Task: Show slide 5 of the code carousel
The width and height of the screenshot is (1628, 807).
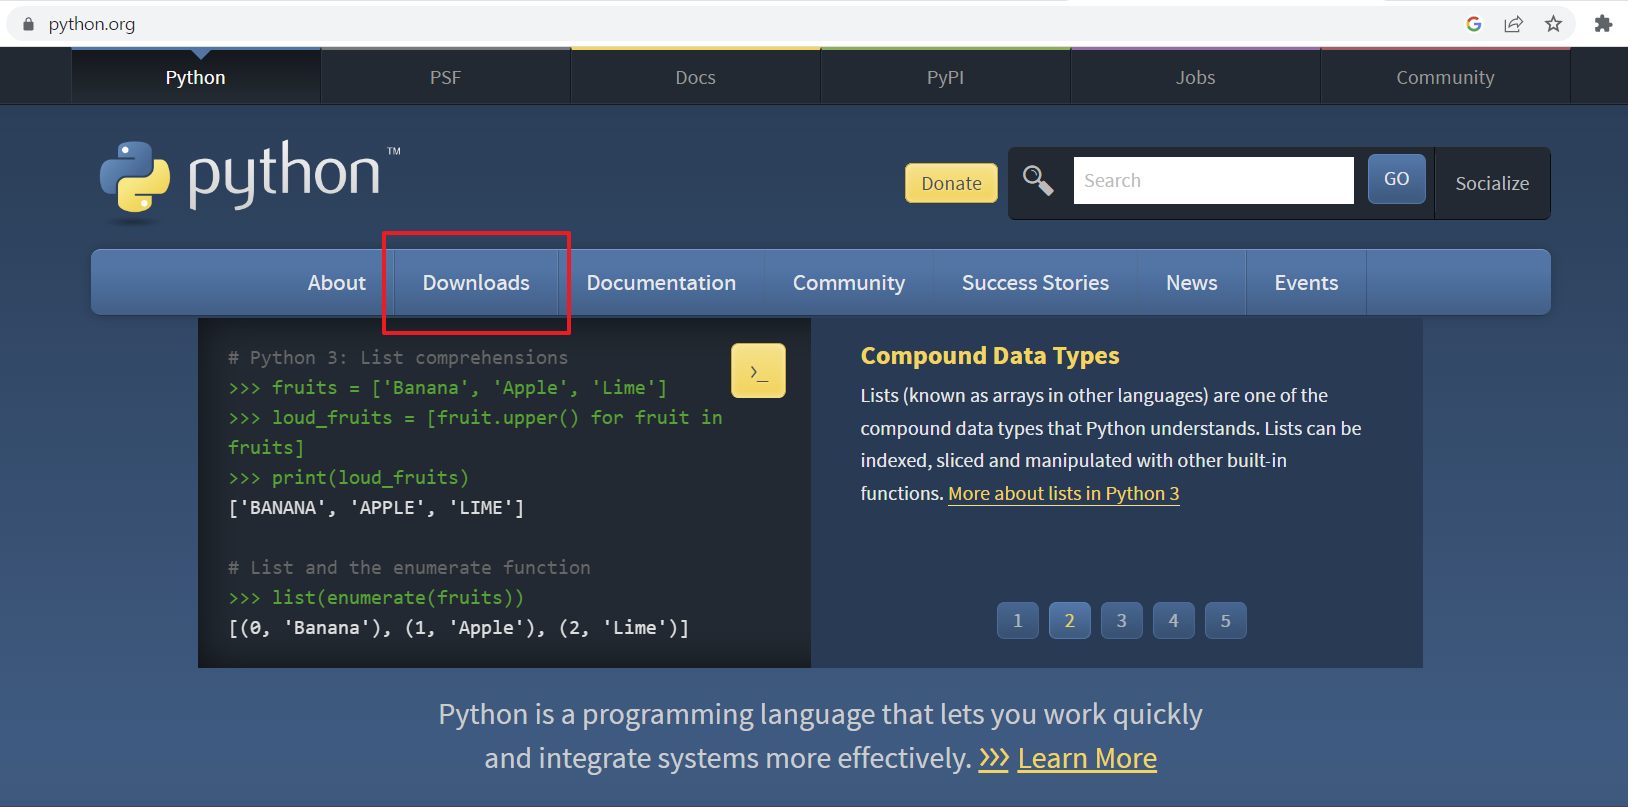Action: point(1226,621)
